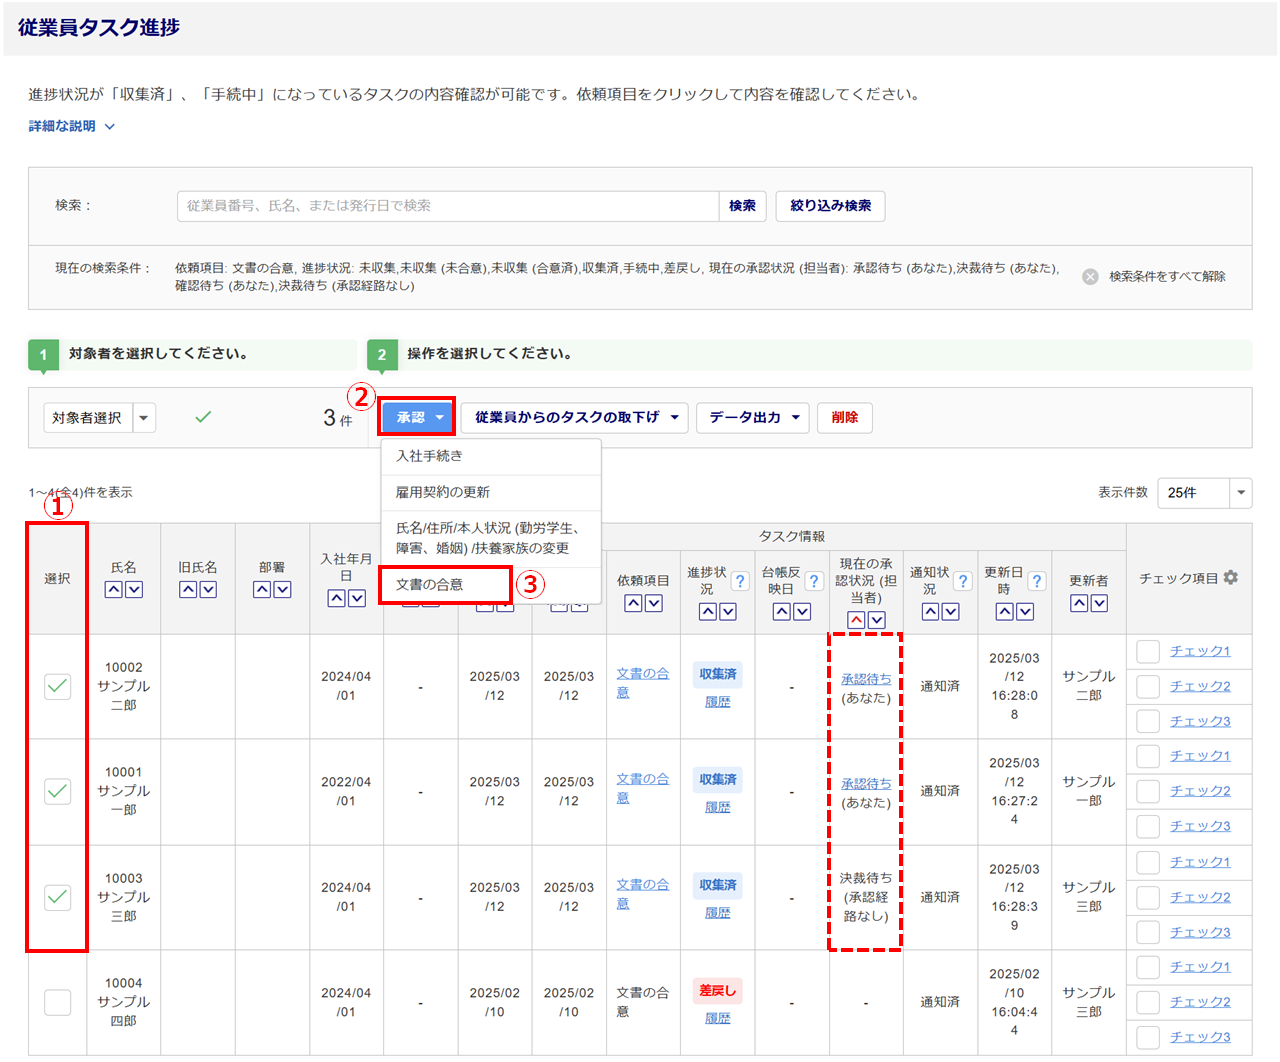1280x1062 pixels.
Task: Sort 更新者 column ascending with up arrow
Action: coord(1079,603)
